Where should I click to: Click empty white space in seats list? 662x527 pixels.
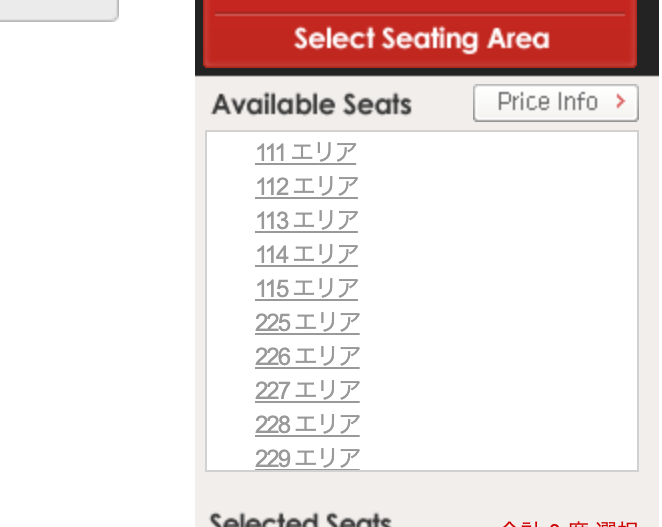[500, 300]
